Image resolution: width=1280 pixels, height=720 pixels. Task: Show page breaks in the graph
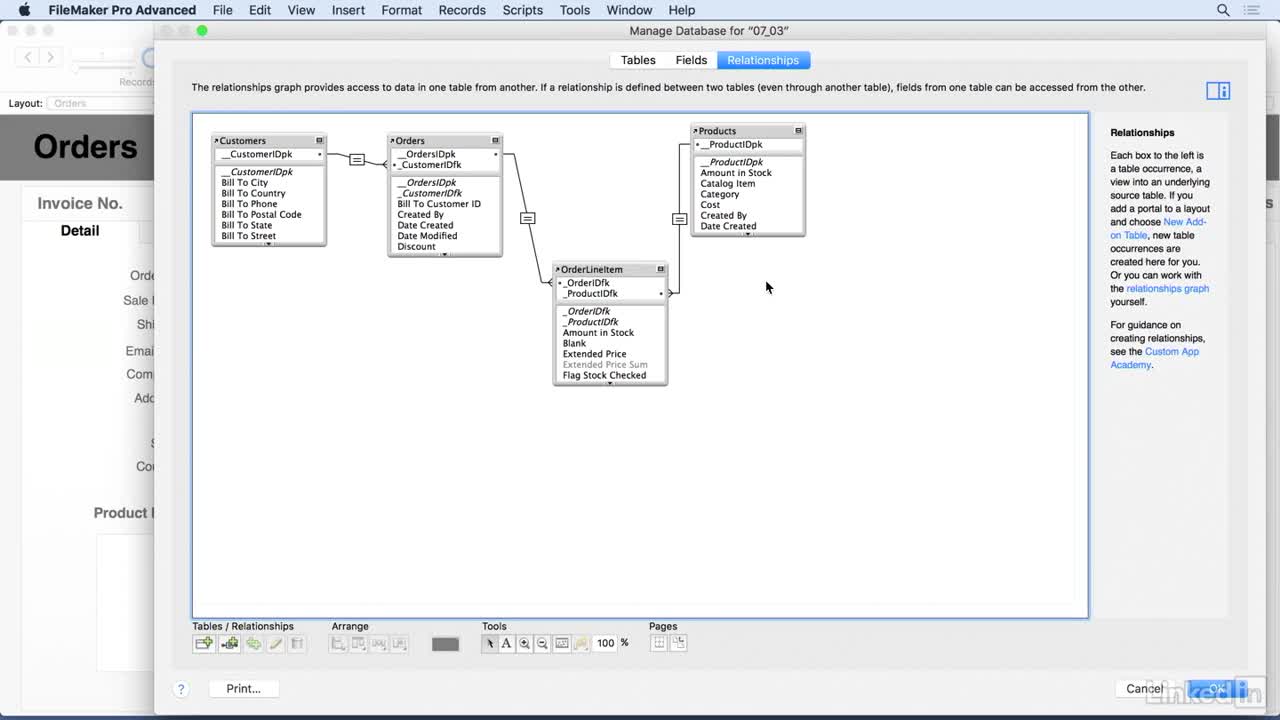[659, 643]
